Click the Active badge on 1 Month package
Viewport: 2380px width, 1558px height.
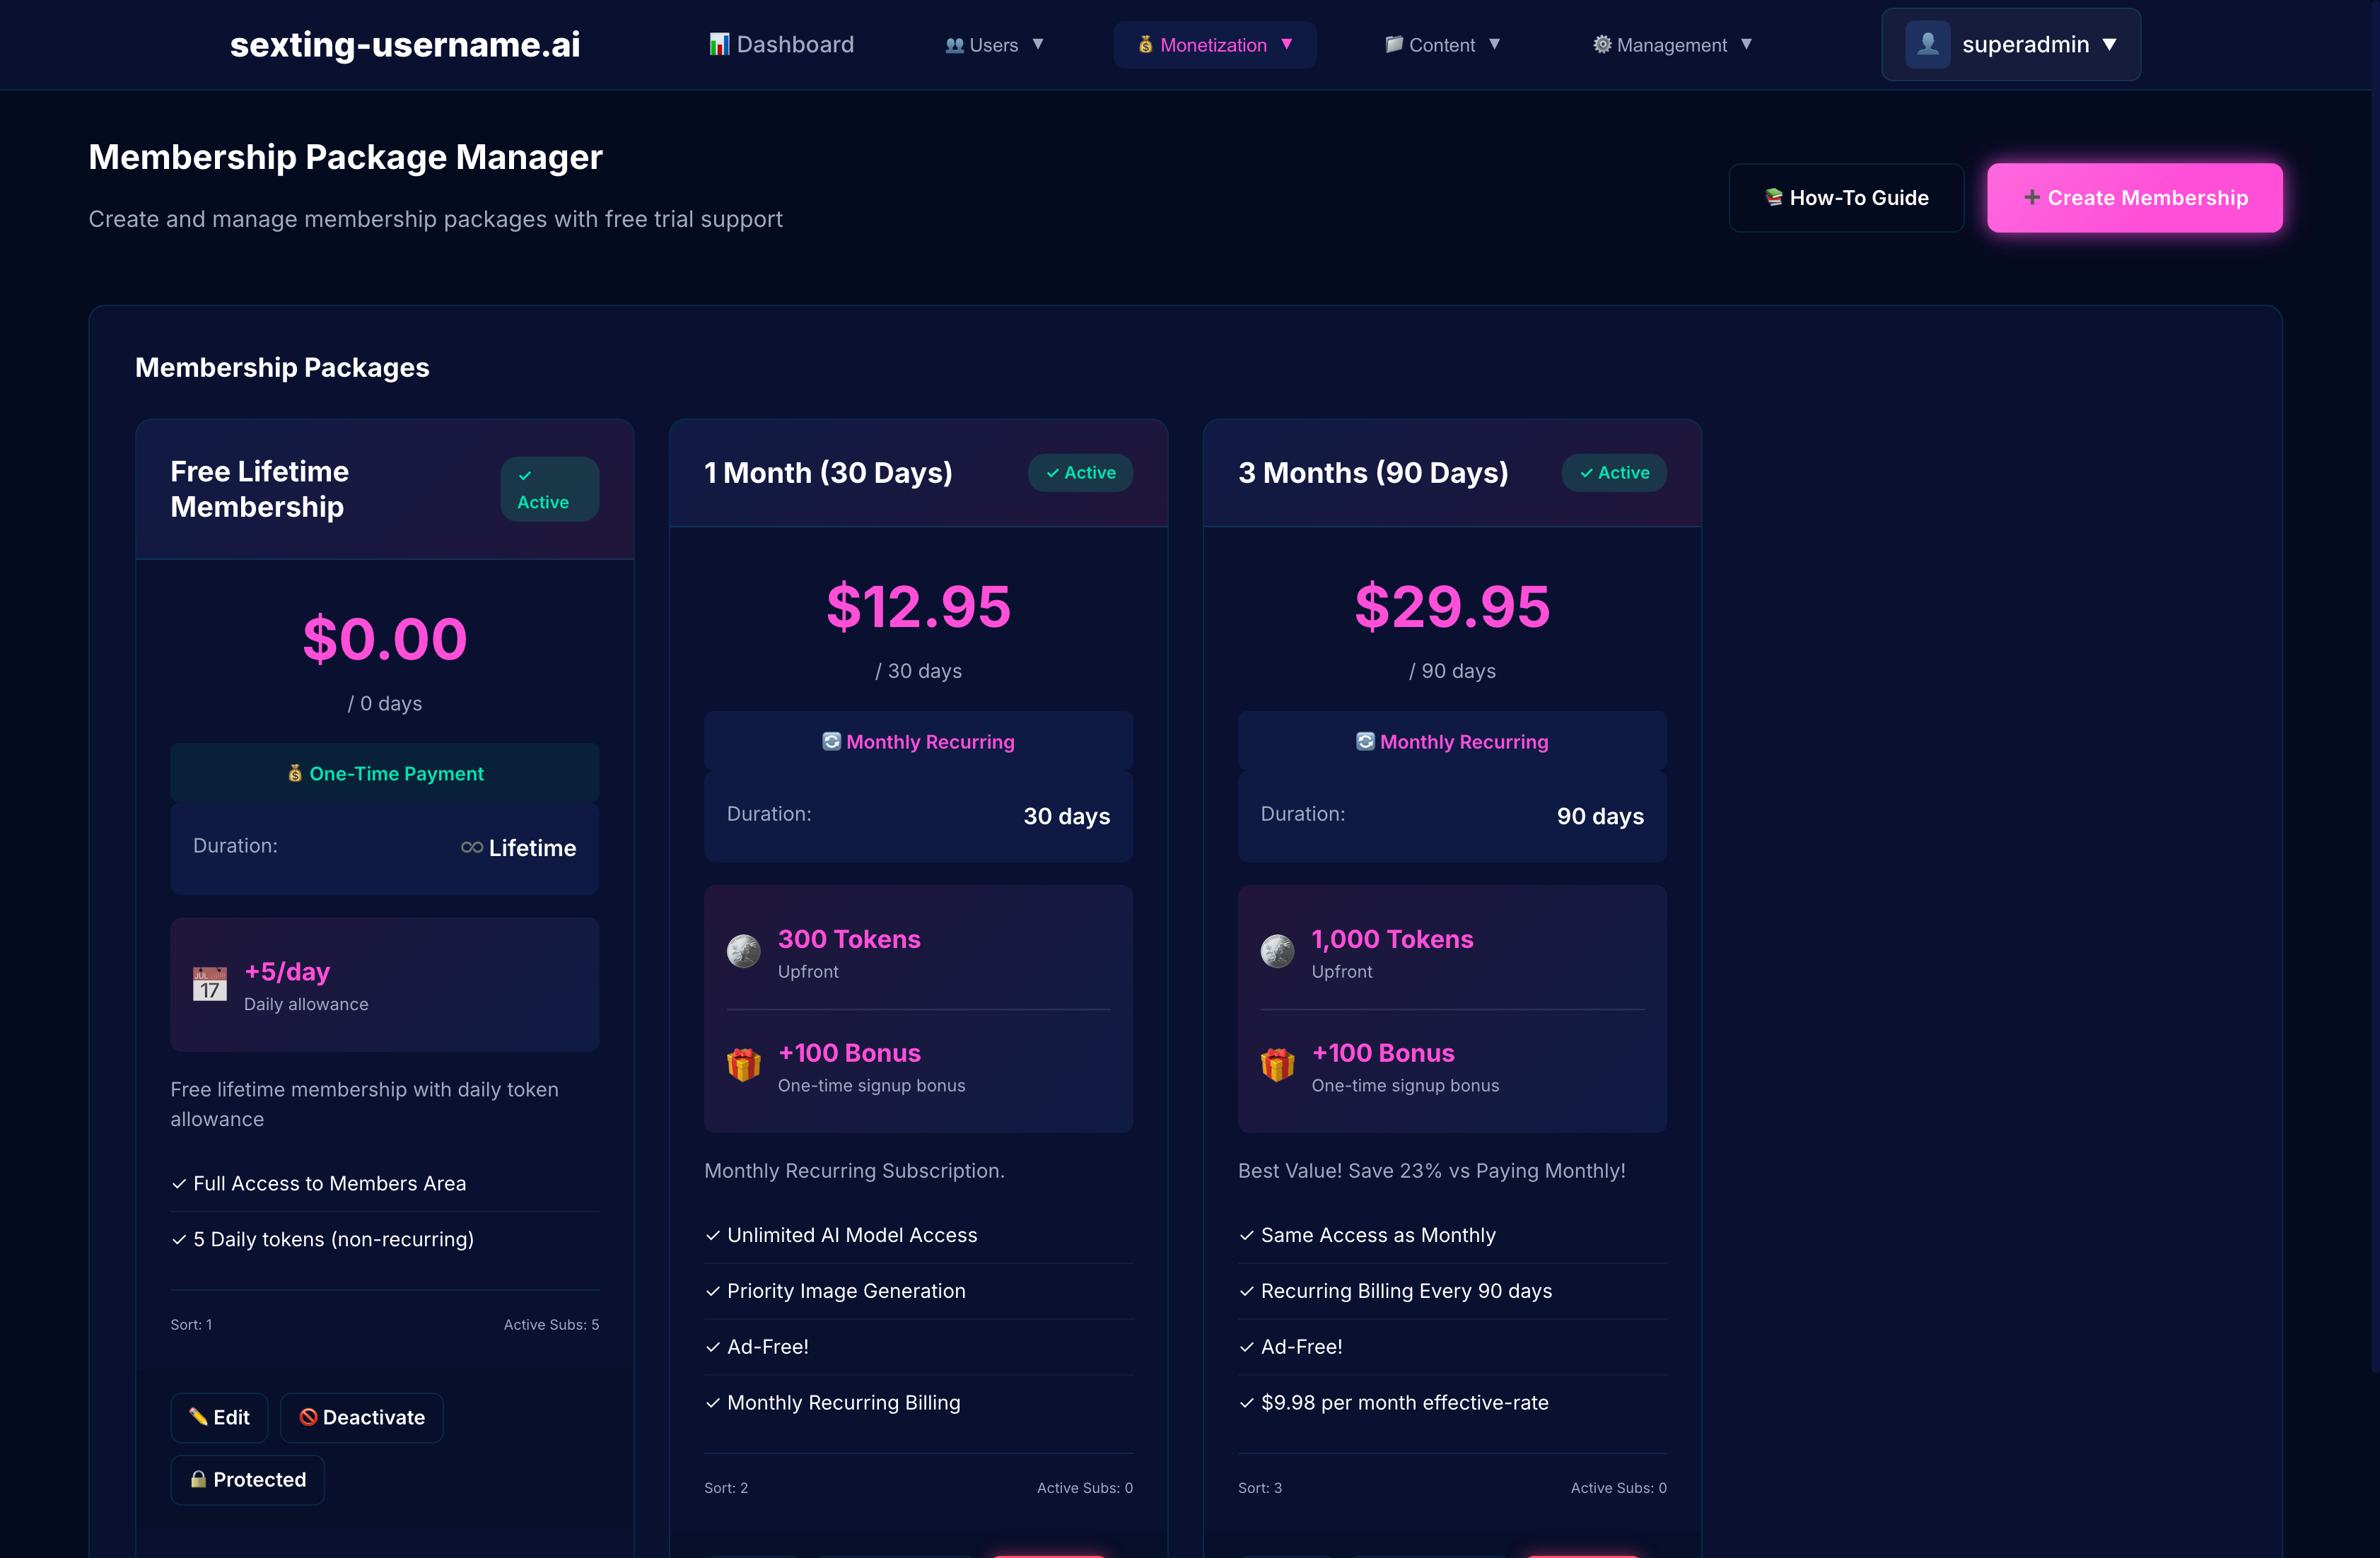tap(1080, 472)
